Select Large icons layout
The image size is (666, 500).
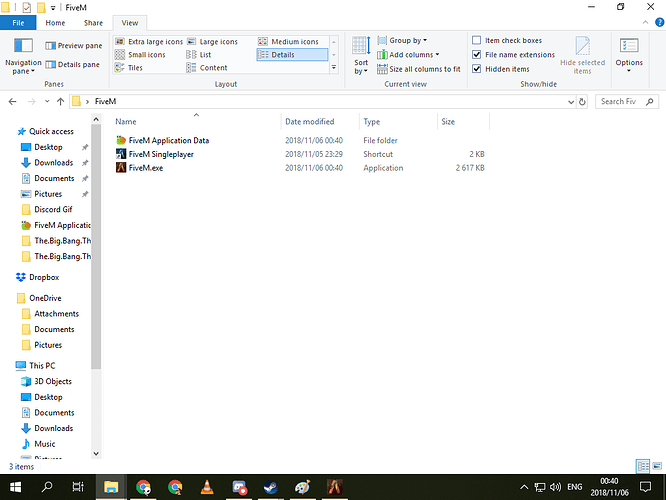(x=212, y=42)
